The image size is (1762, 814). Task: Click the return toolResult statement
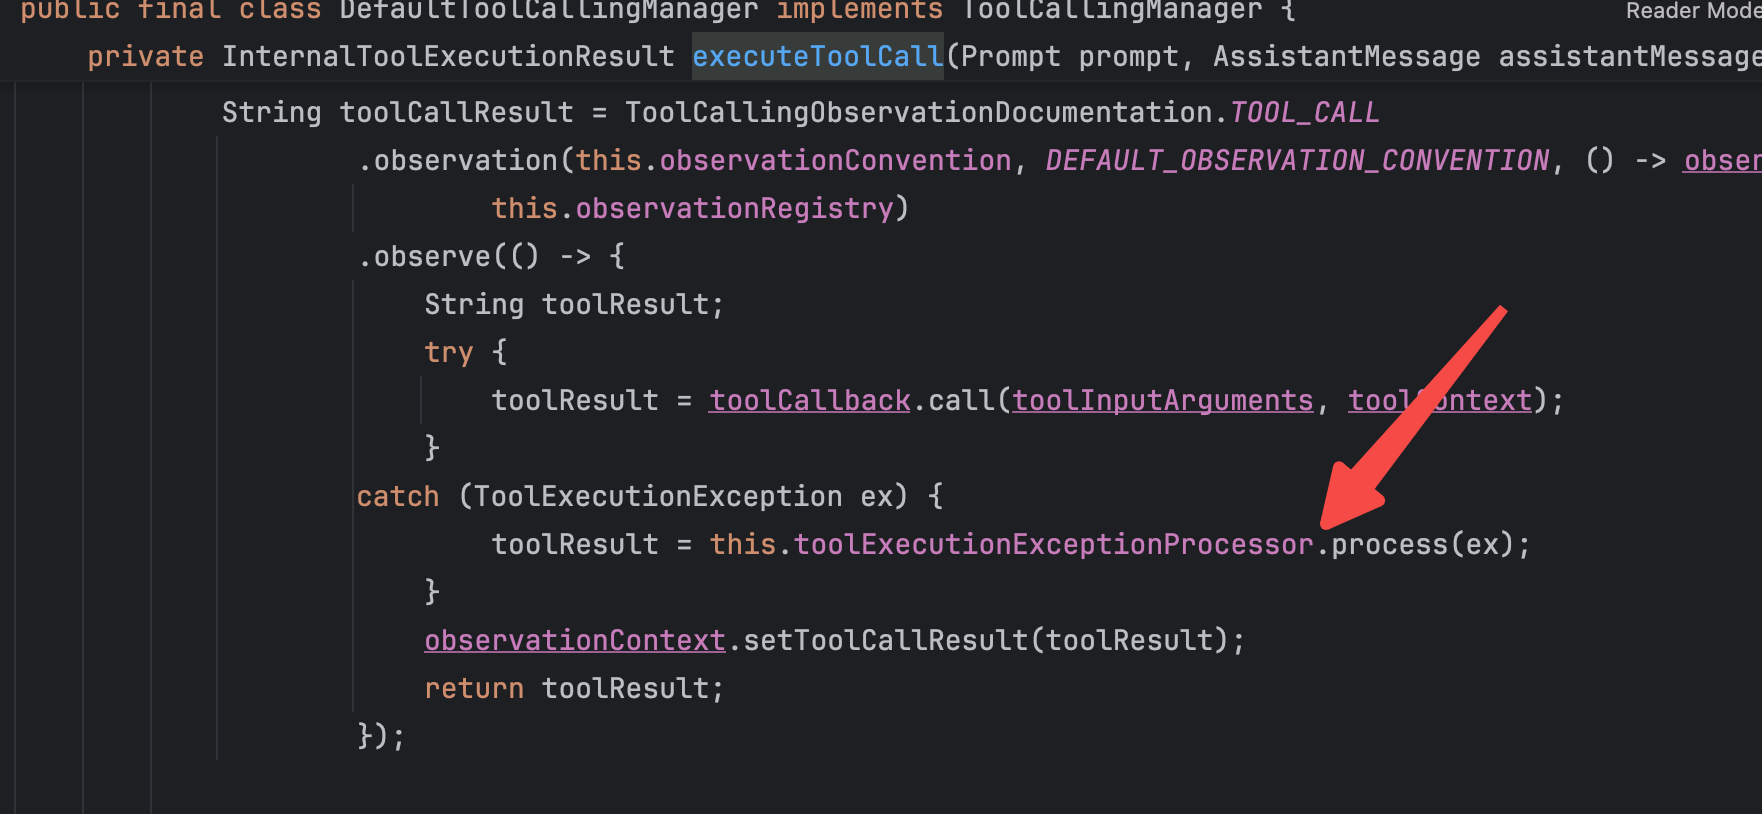(x=573, y=688)
